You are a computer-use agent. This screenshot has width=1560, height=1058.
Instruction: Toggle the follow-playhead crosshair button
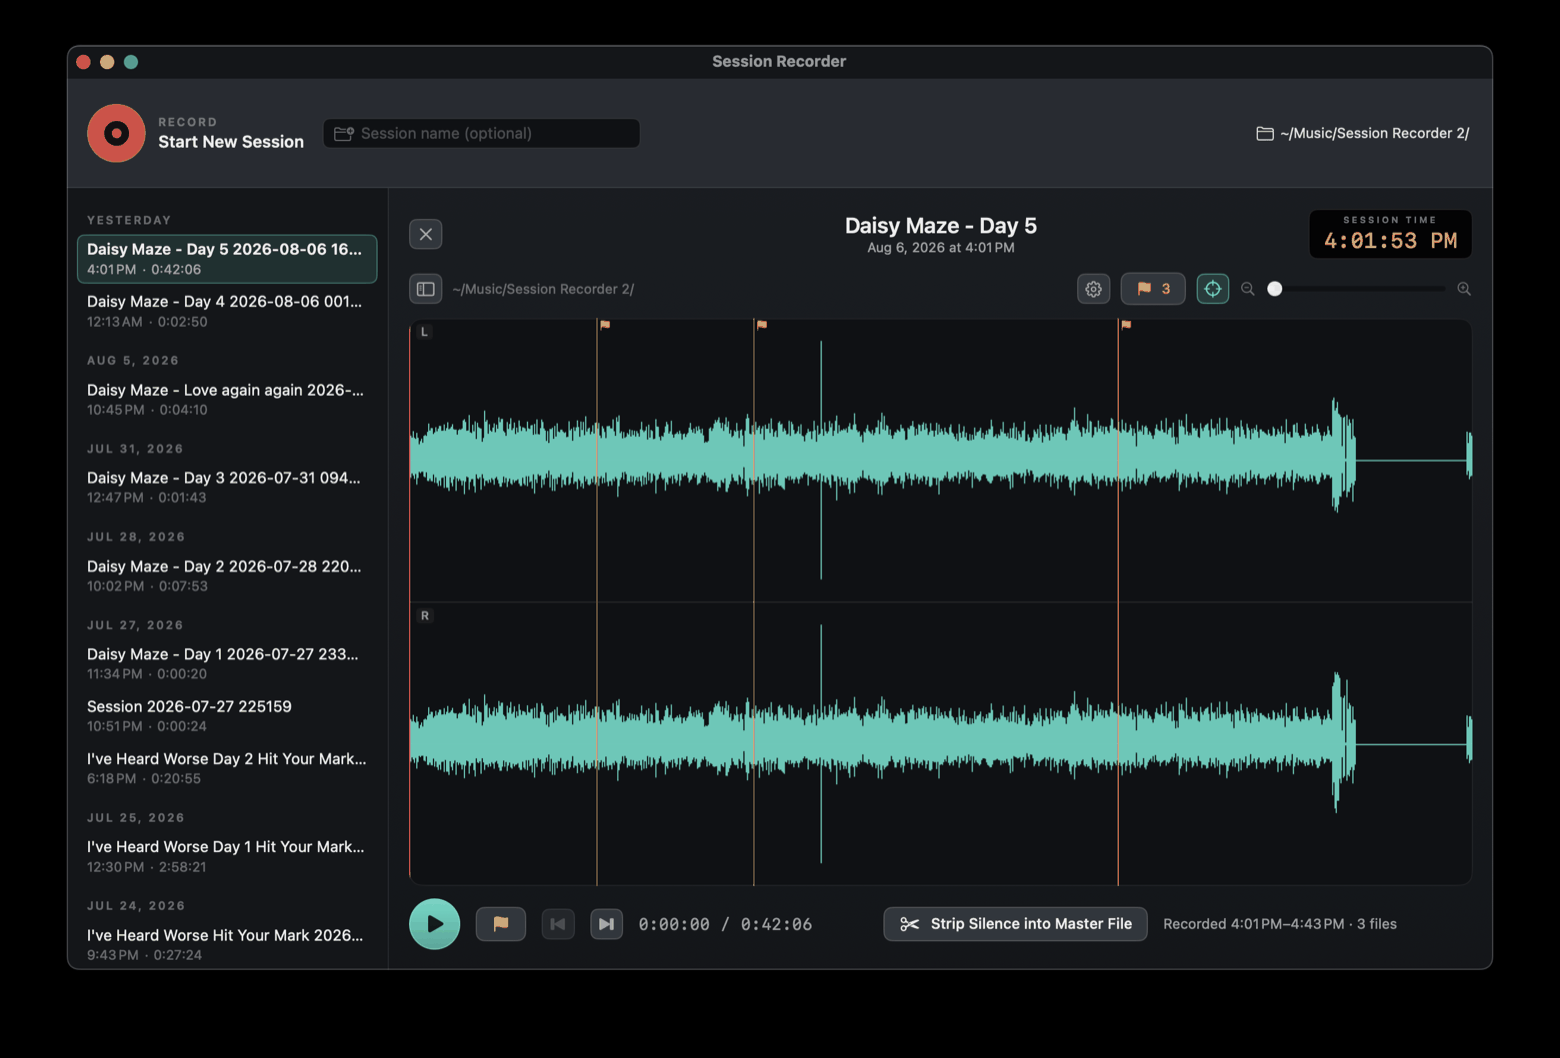[x=1213, y=289]
